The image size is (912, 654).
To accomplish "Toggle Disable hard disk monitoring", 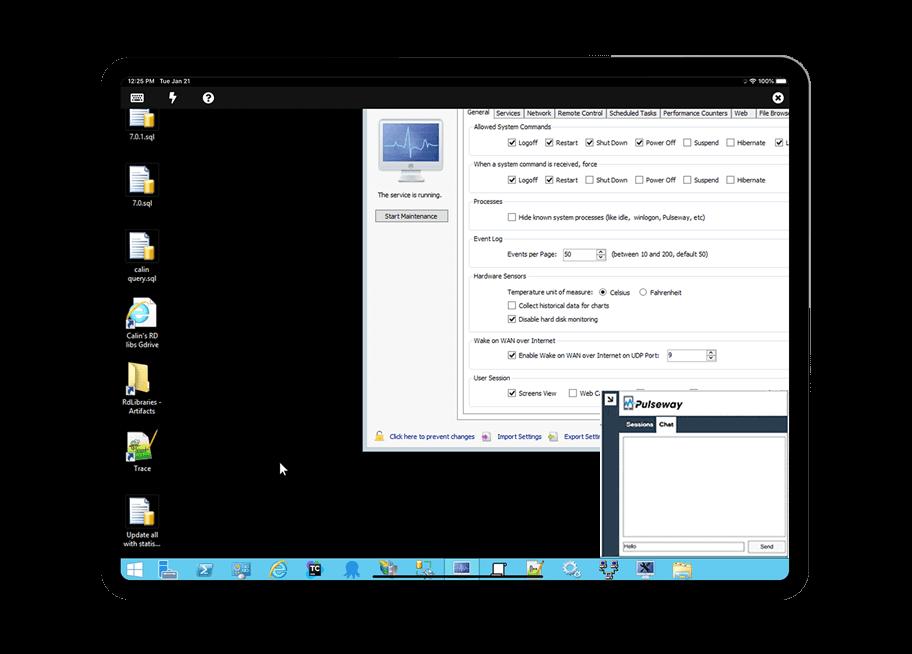I will pos(512,319).
